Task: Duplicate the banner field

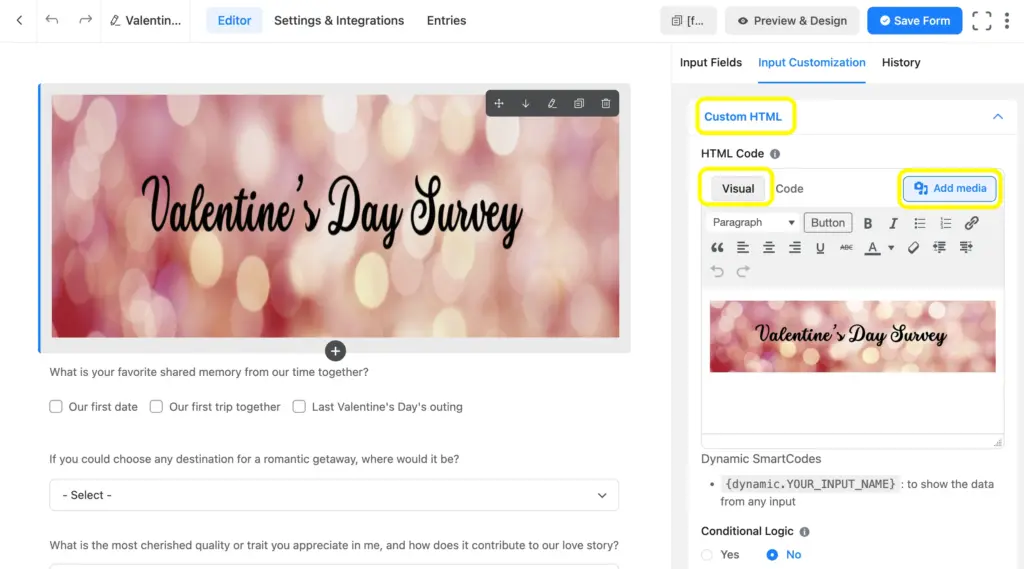Action: coord(579,103)
